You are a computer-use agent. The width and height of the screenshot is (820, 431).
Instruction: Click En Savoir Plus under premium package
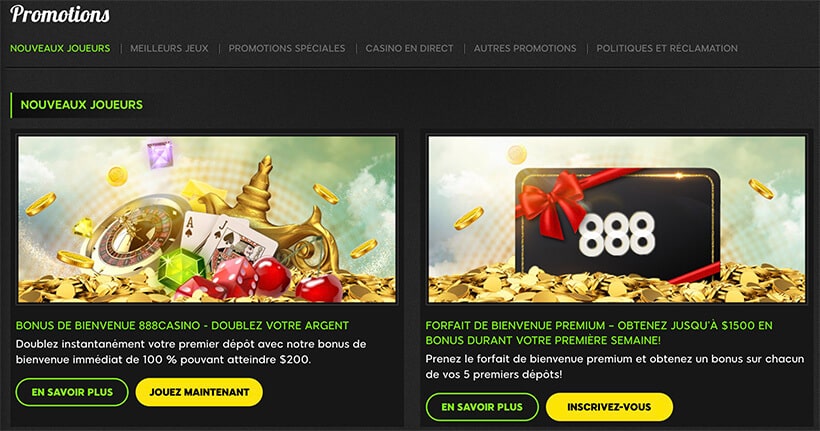[x=482, y=407]
